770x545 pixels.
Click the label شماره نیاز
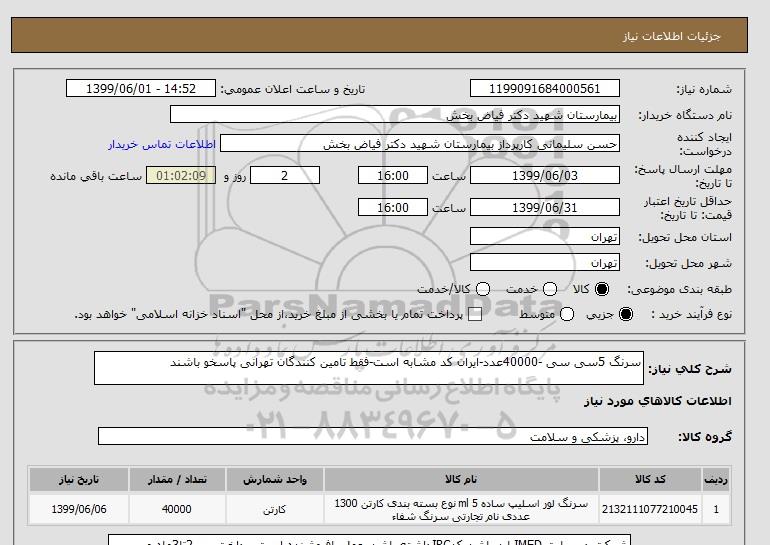(x=704, y=89)
